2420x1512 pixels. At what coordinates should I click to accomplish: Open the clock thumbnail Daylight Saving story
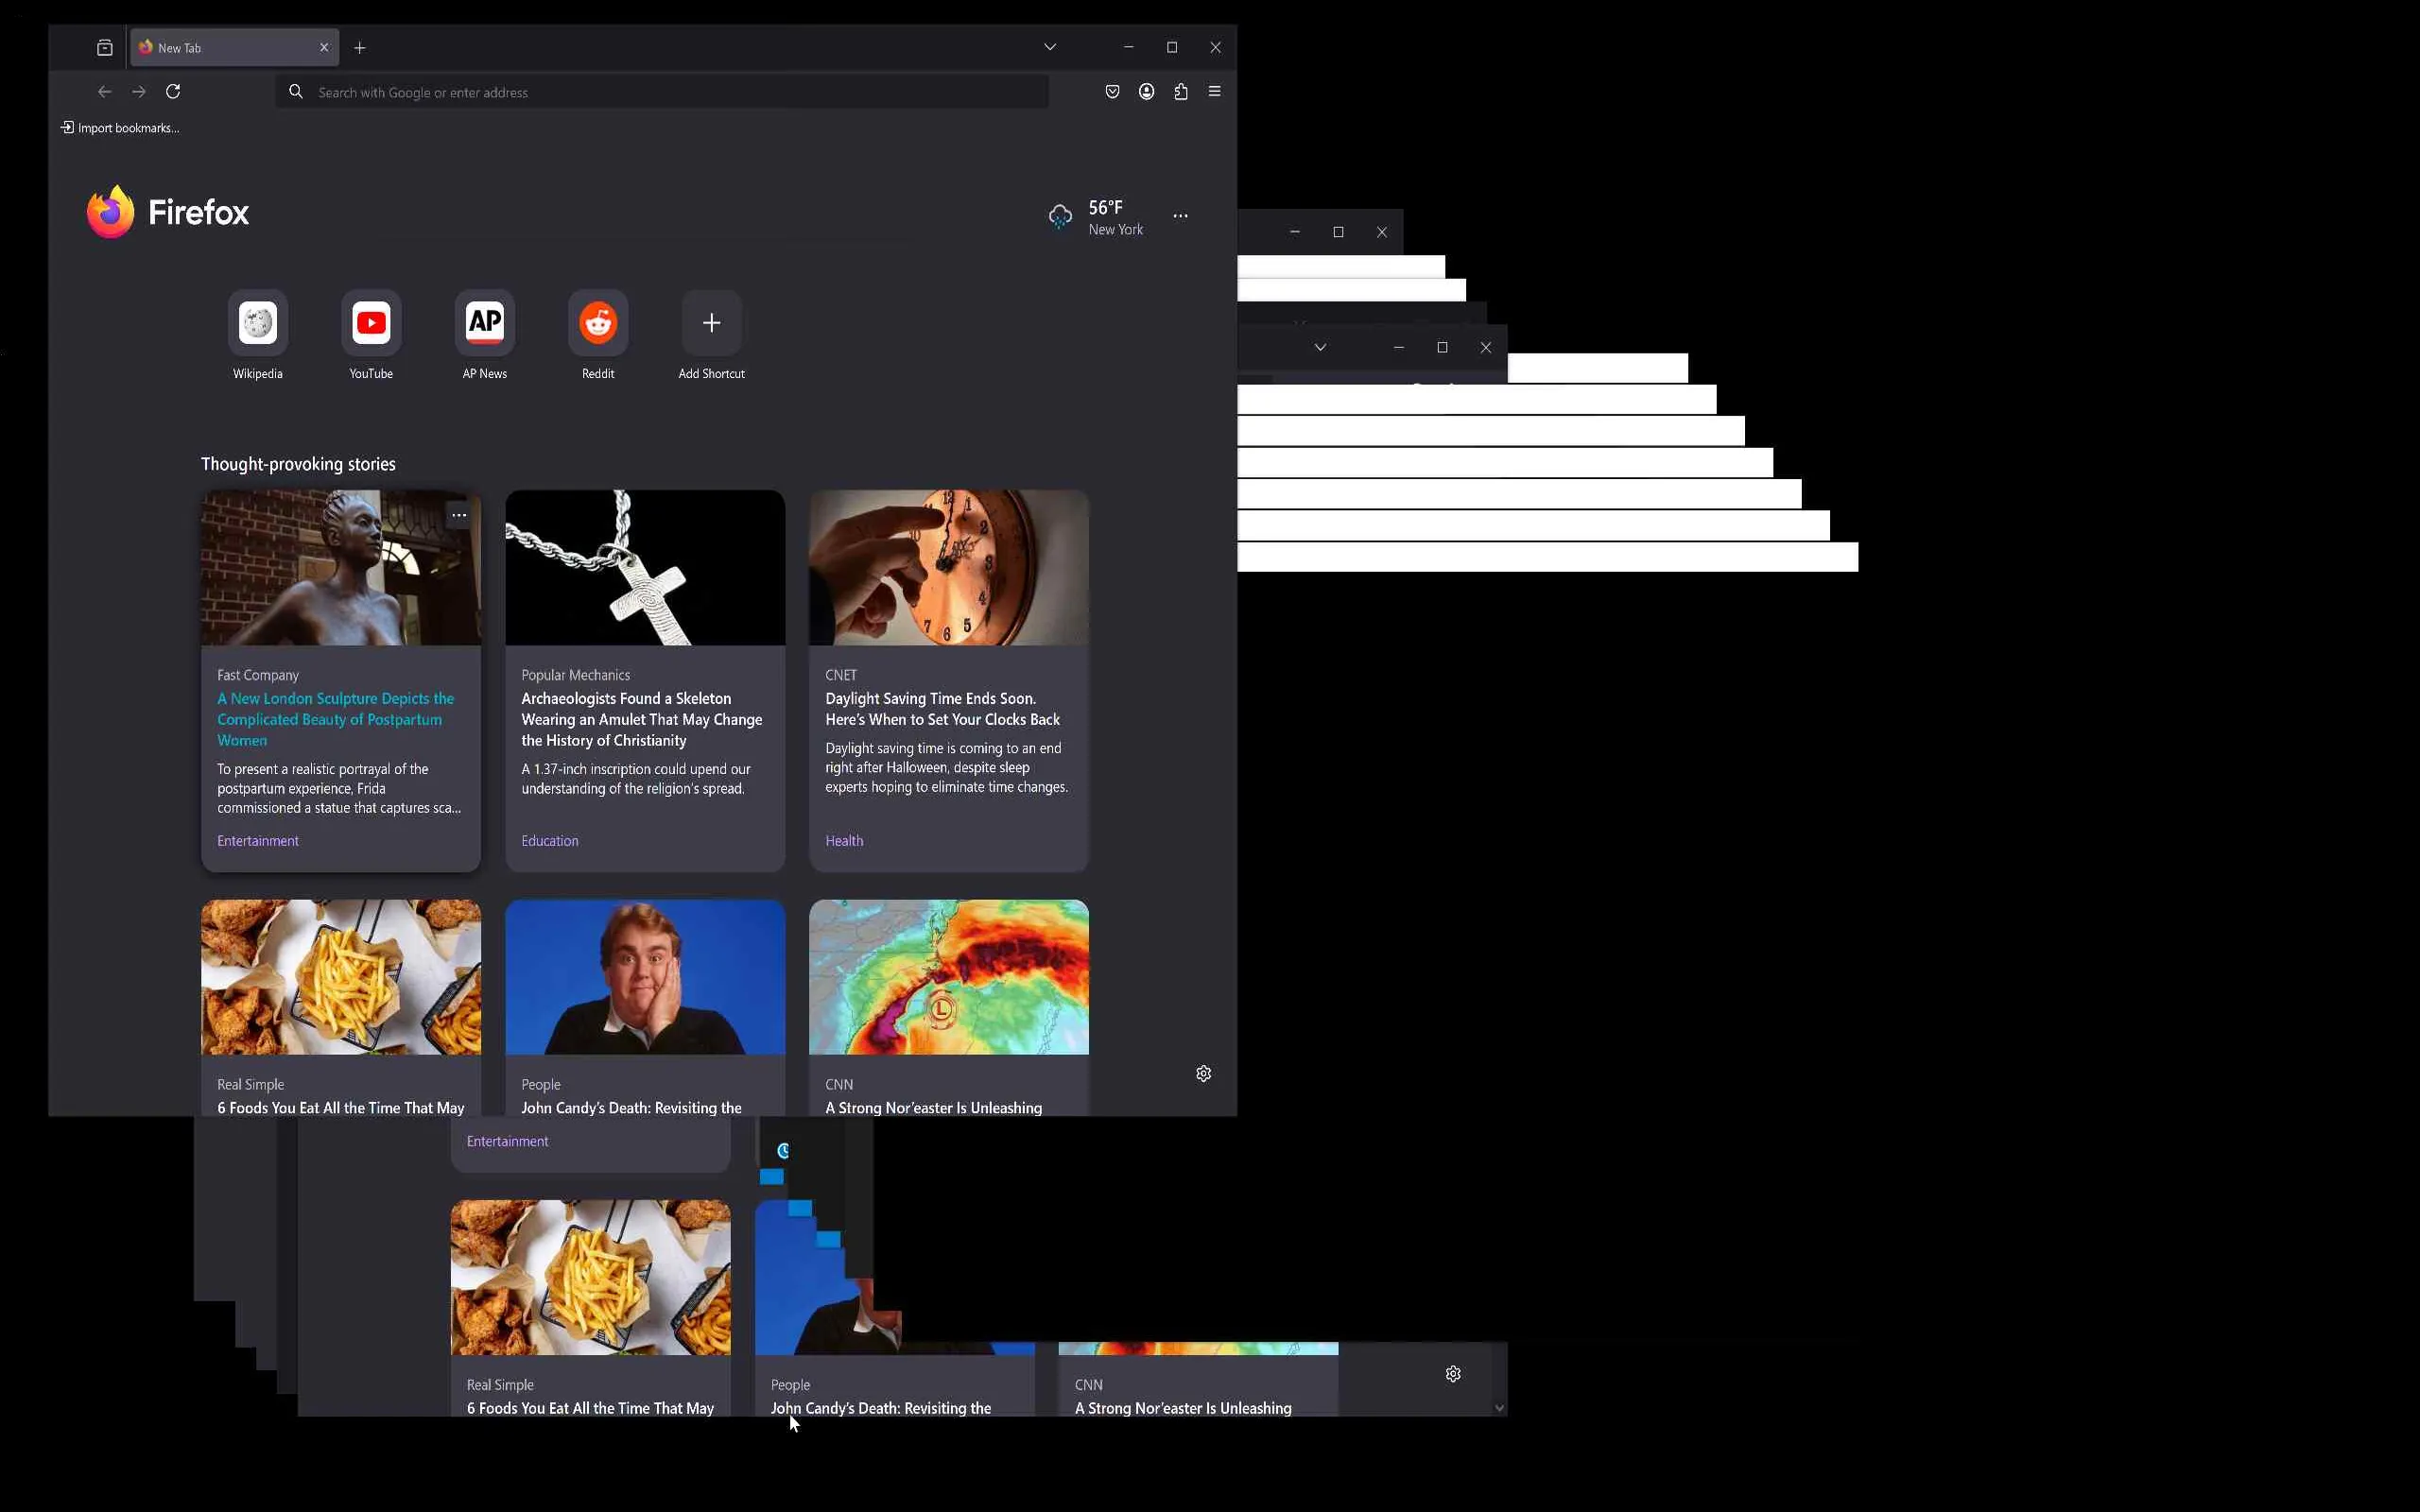[948, 567]
